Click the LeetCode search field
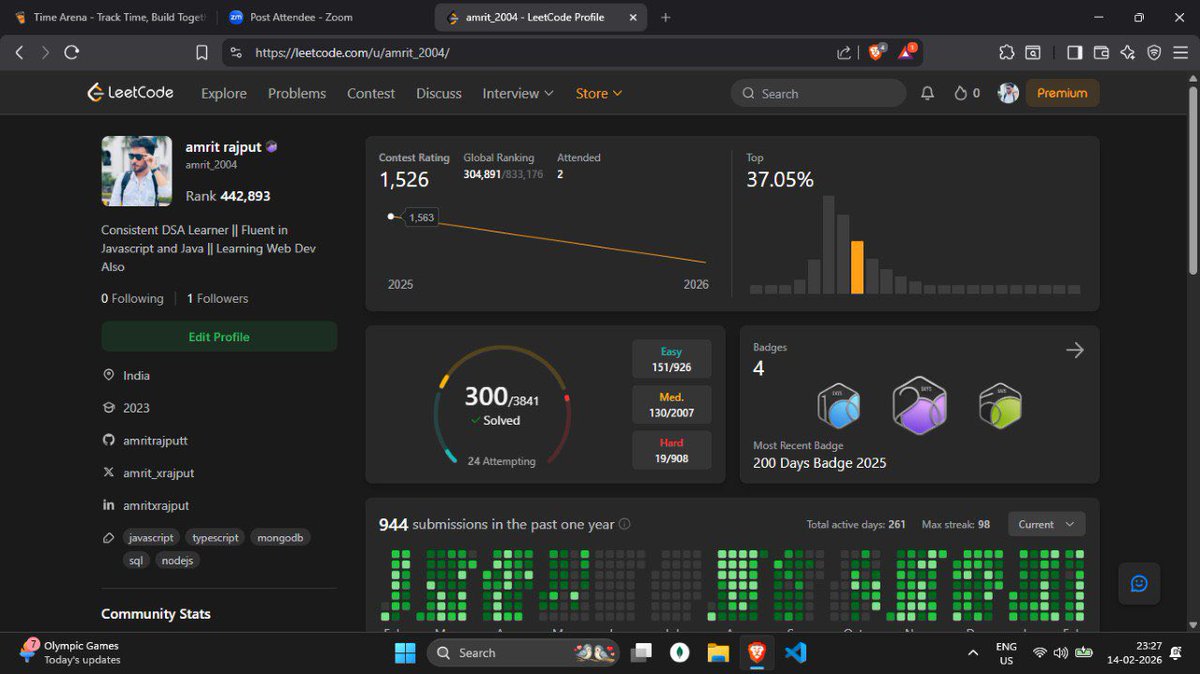Image resolution: width=1200 pixels, height=674 pixels. point(818,93)
